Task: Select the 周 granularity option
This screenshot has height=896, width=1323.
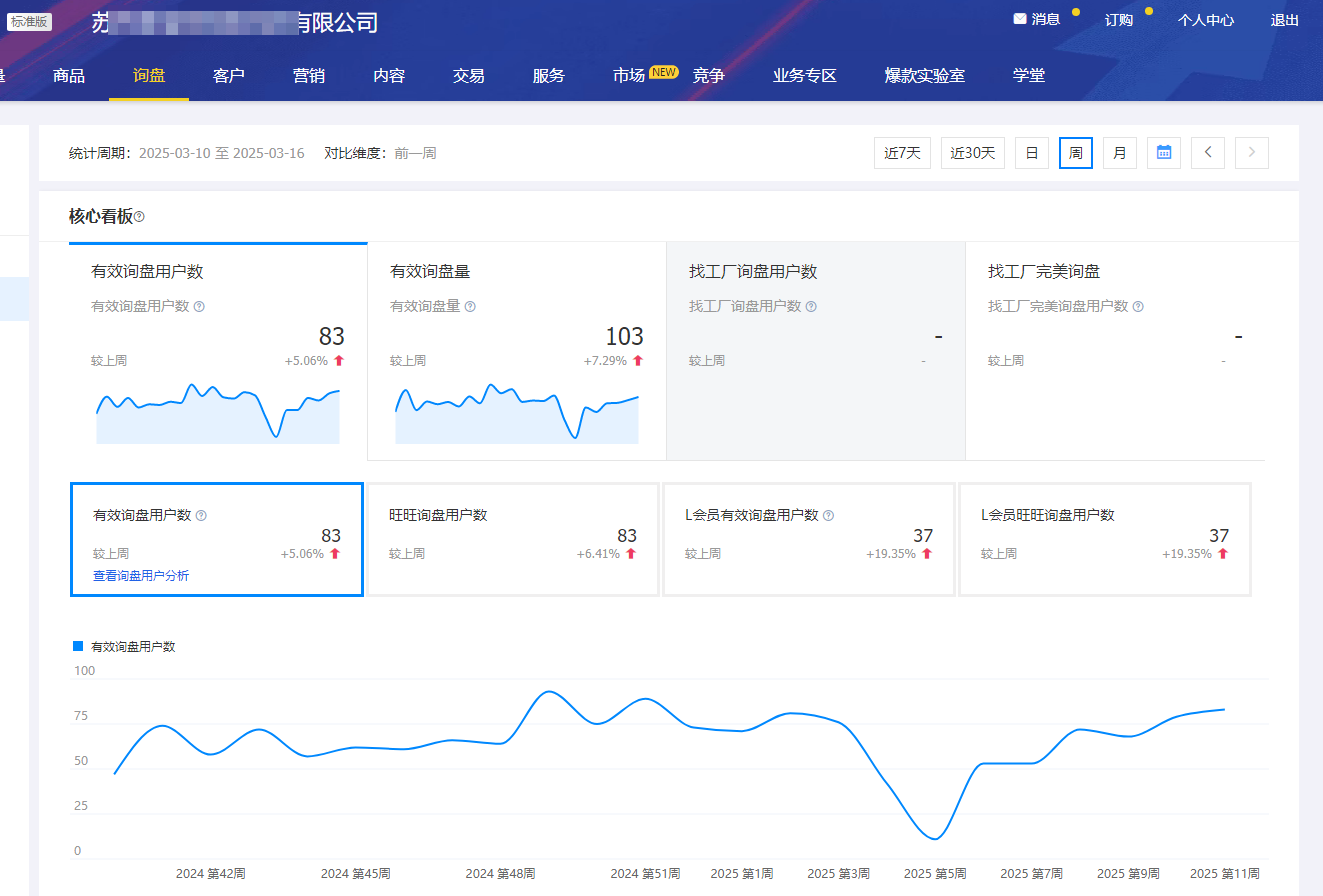Action: (x=1075, y=153)
